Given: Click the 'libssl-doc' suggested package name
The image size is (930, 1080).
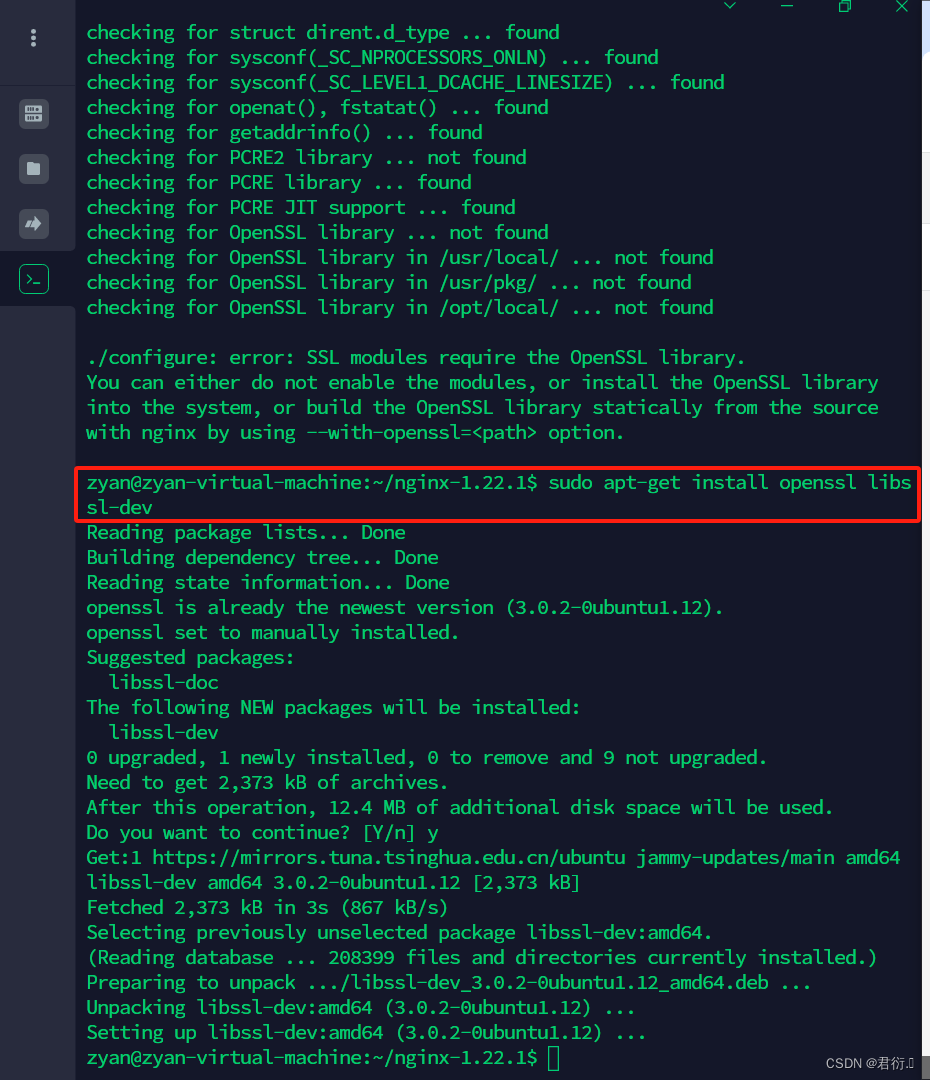Looking at the screenshot, I should [164, 683].
